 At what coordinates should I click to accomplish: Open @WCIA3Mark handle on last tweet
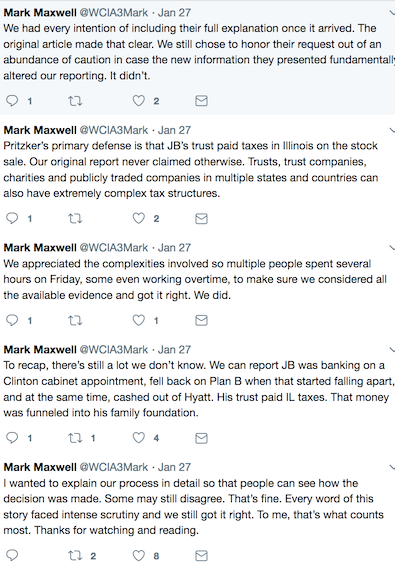pos(114,467)
